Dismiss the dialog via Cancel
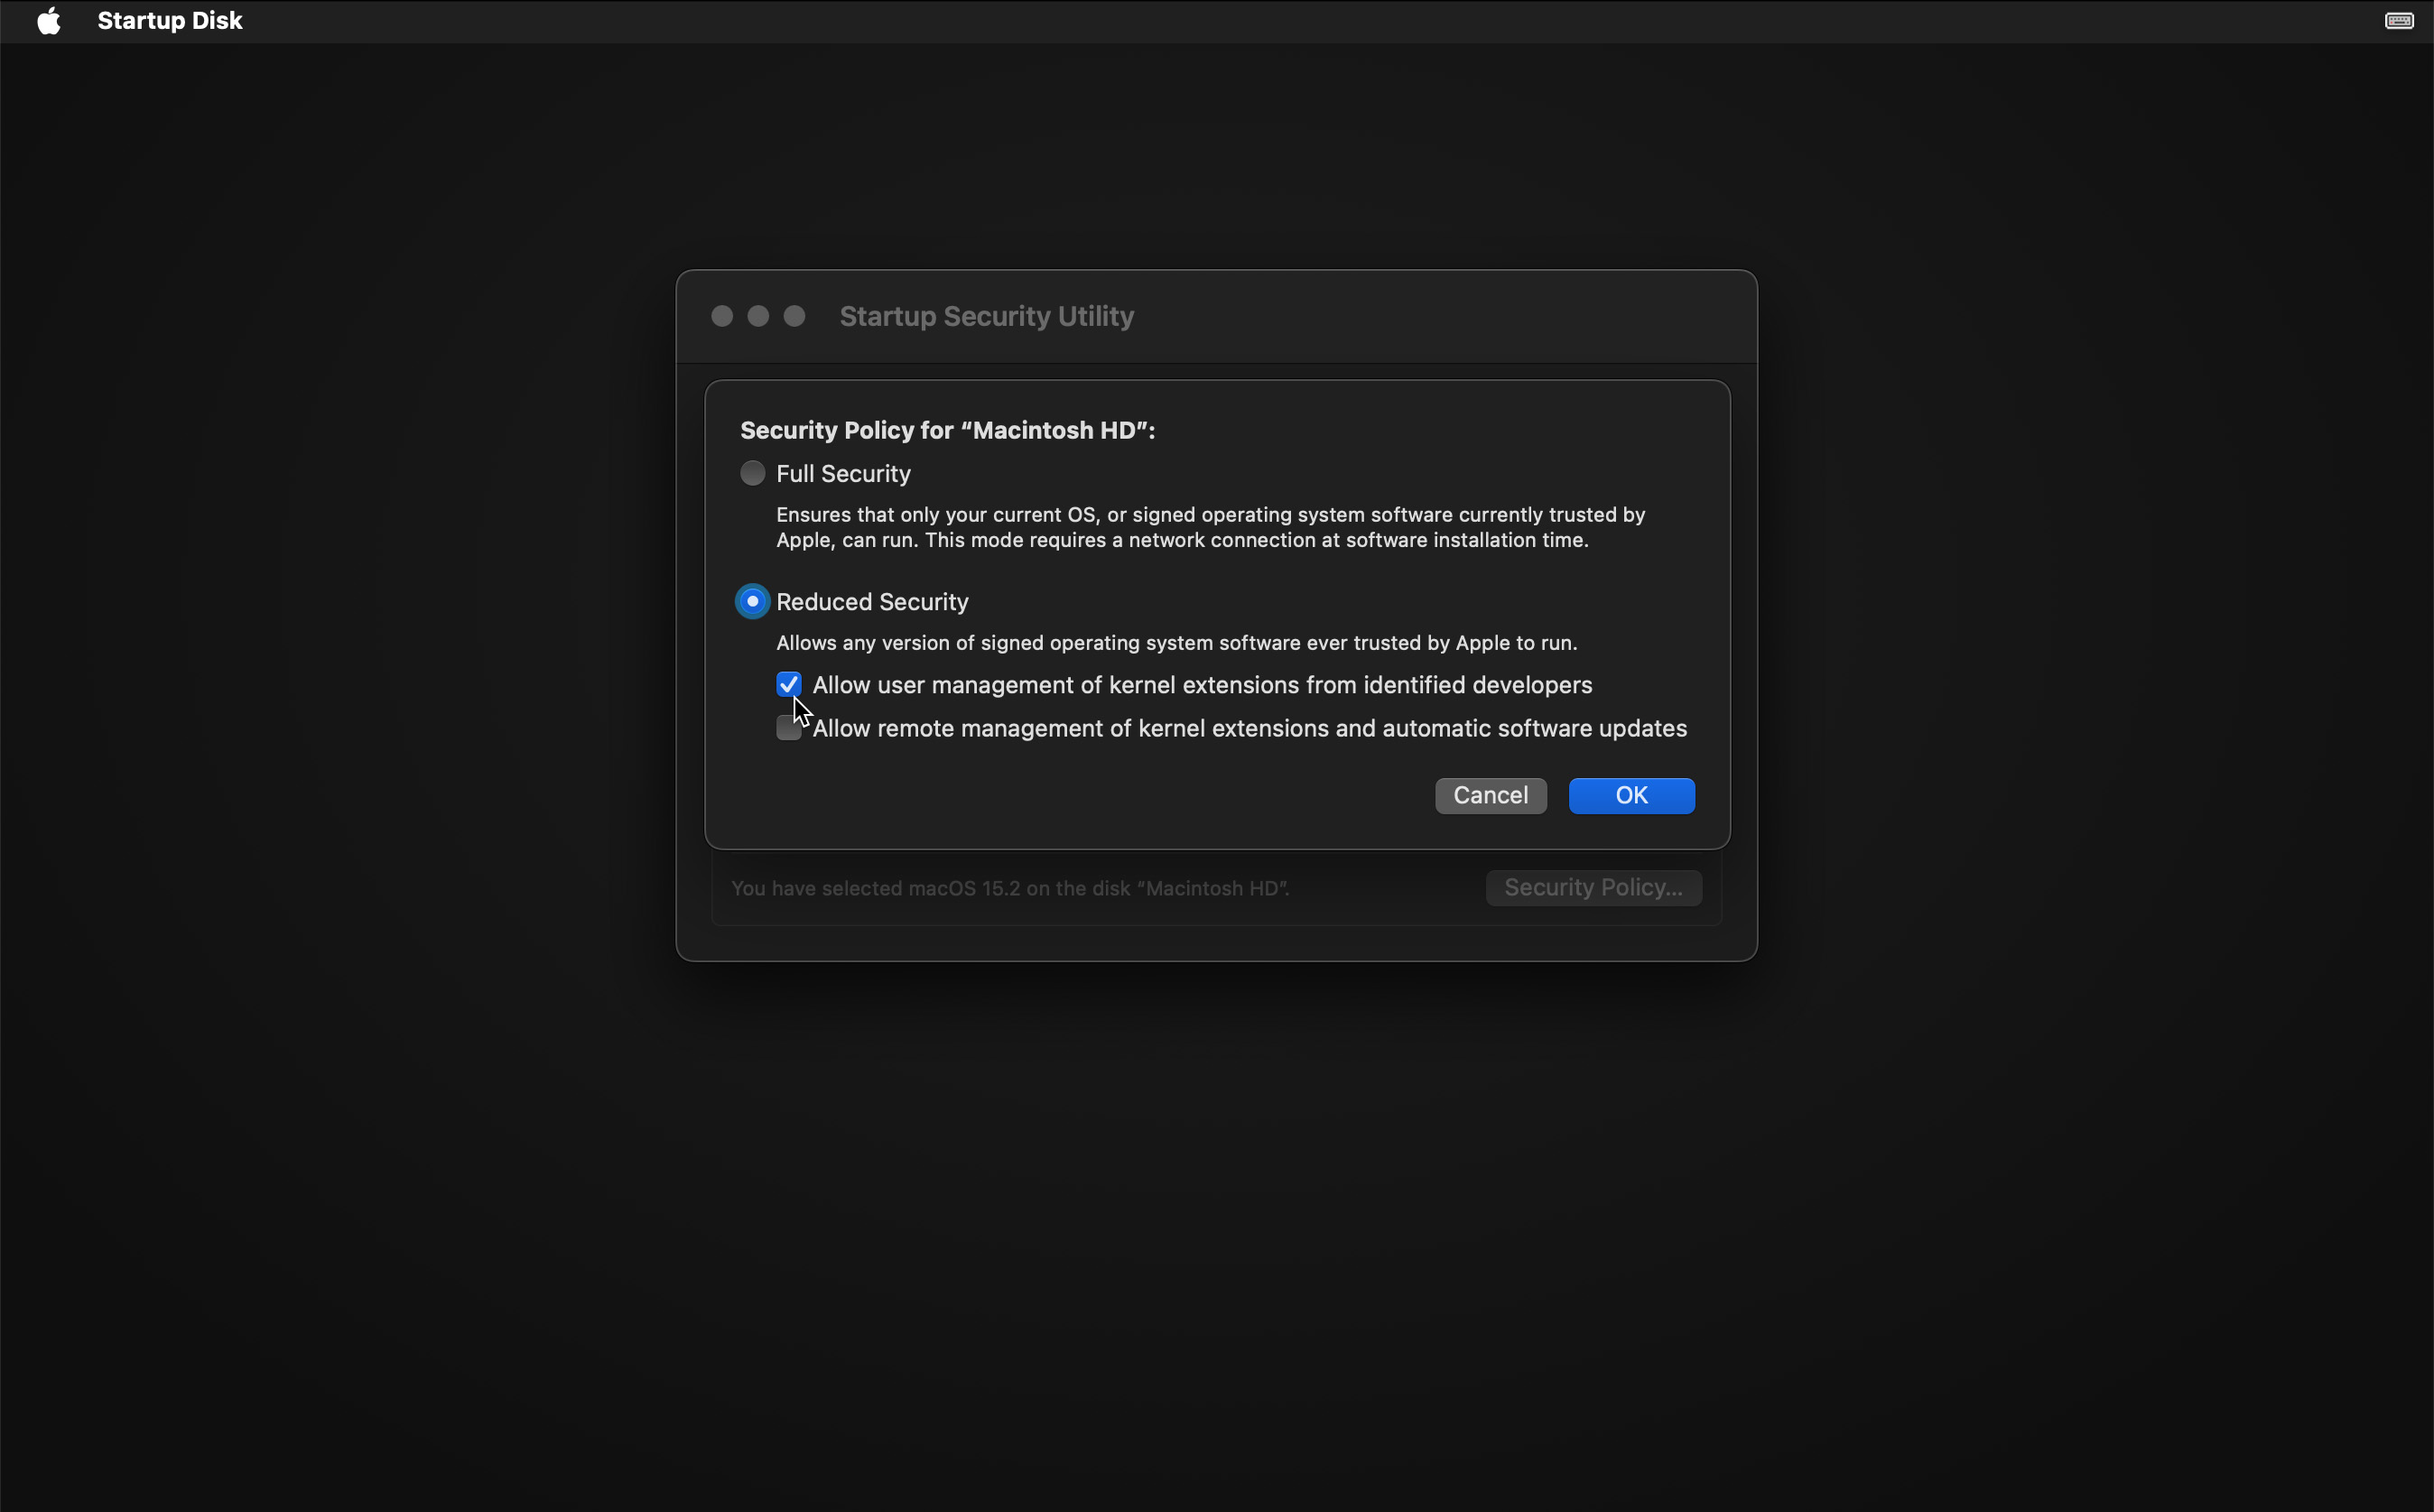The width and height of the screenshot is (2434, 1512). coord(1490,795)
